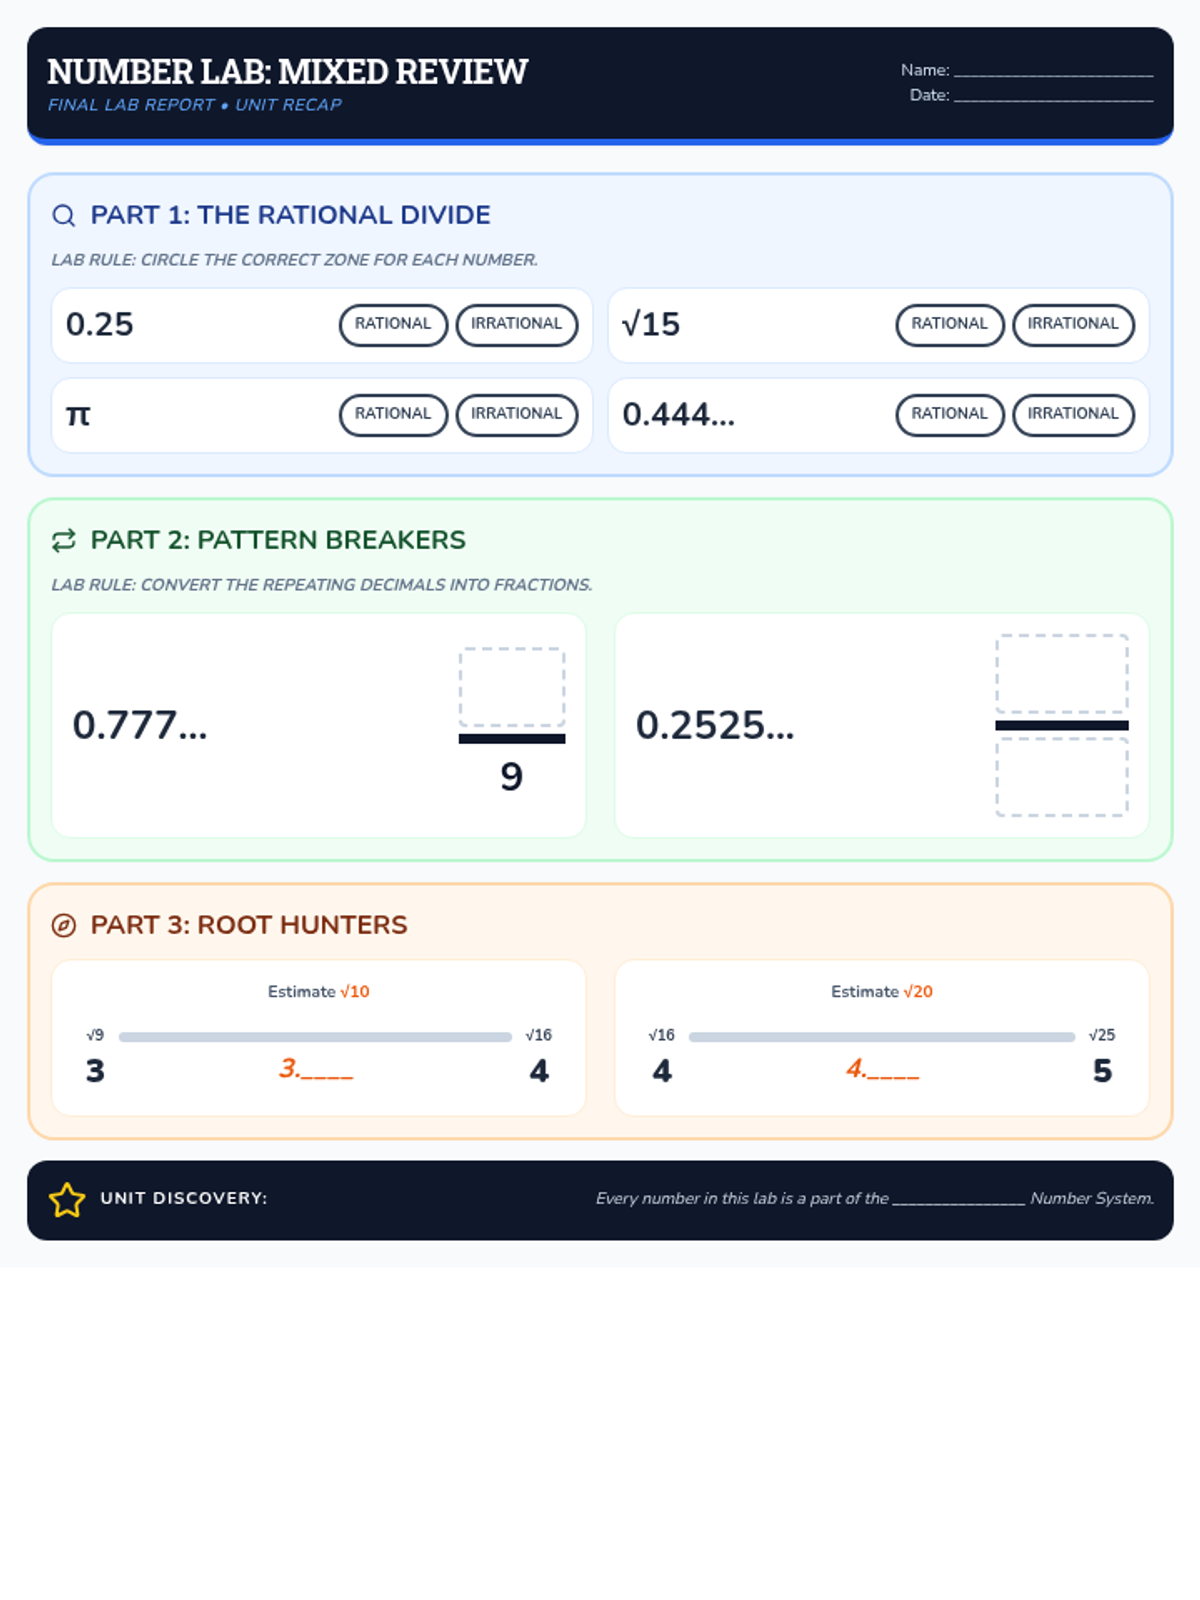The height and width of the screenshot is (1600, 1200).
Task: Choose IRRATIONAL for √15
Action: click(1073, 325)
